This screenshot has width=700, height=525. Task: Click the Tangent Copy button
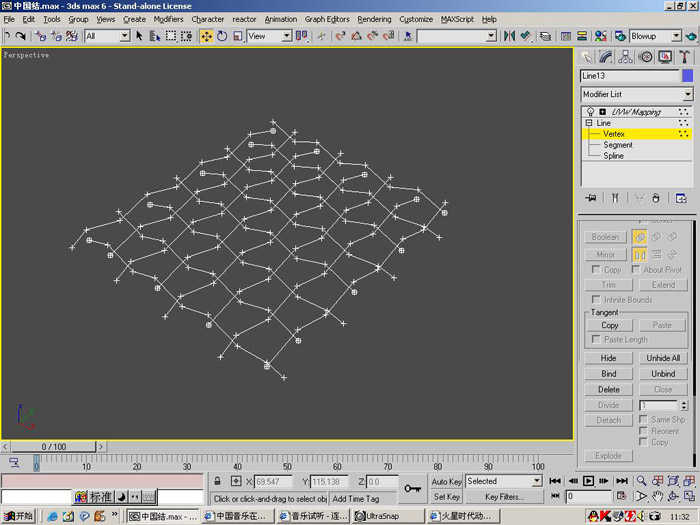click(x=609, y=325)
